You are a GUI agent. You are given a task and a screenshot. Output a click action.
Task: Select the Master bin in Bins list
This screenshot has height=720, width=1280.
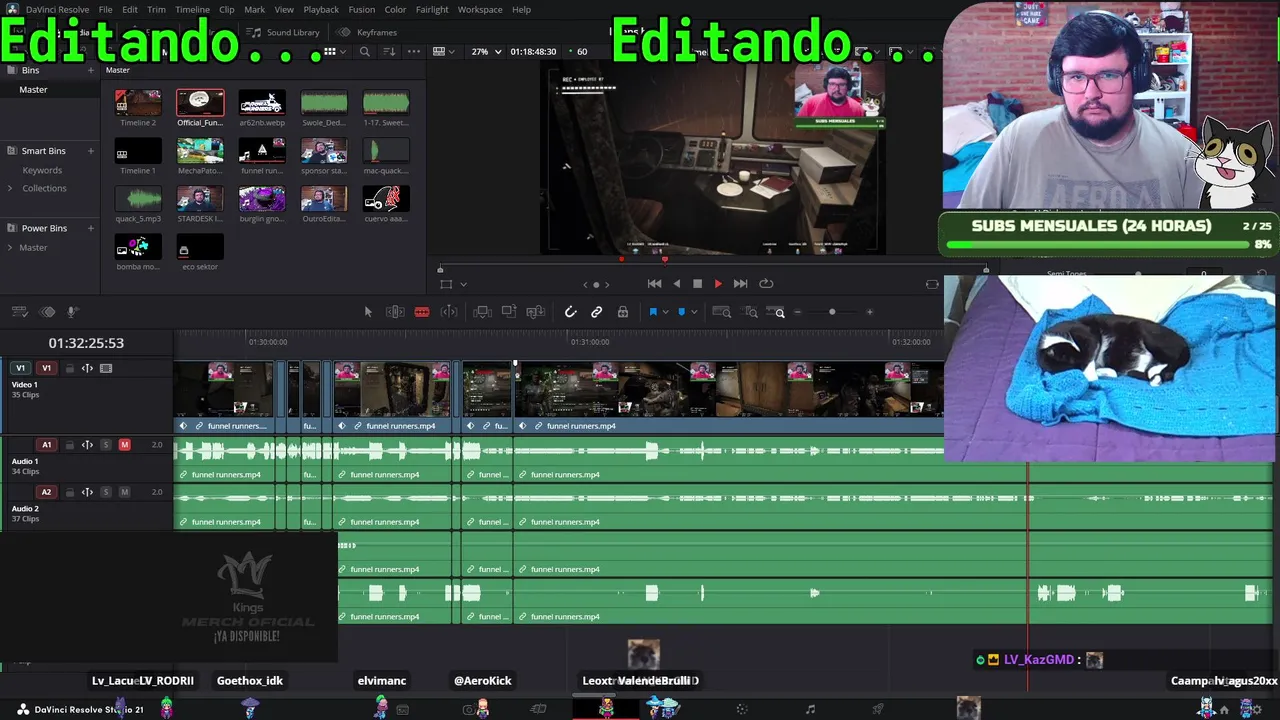click(x=52, y=90)
